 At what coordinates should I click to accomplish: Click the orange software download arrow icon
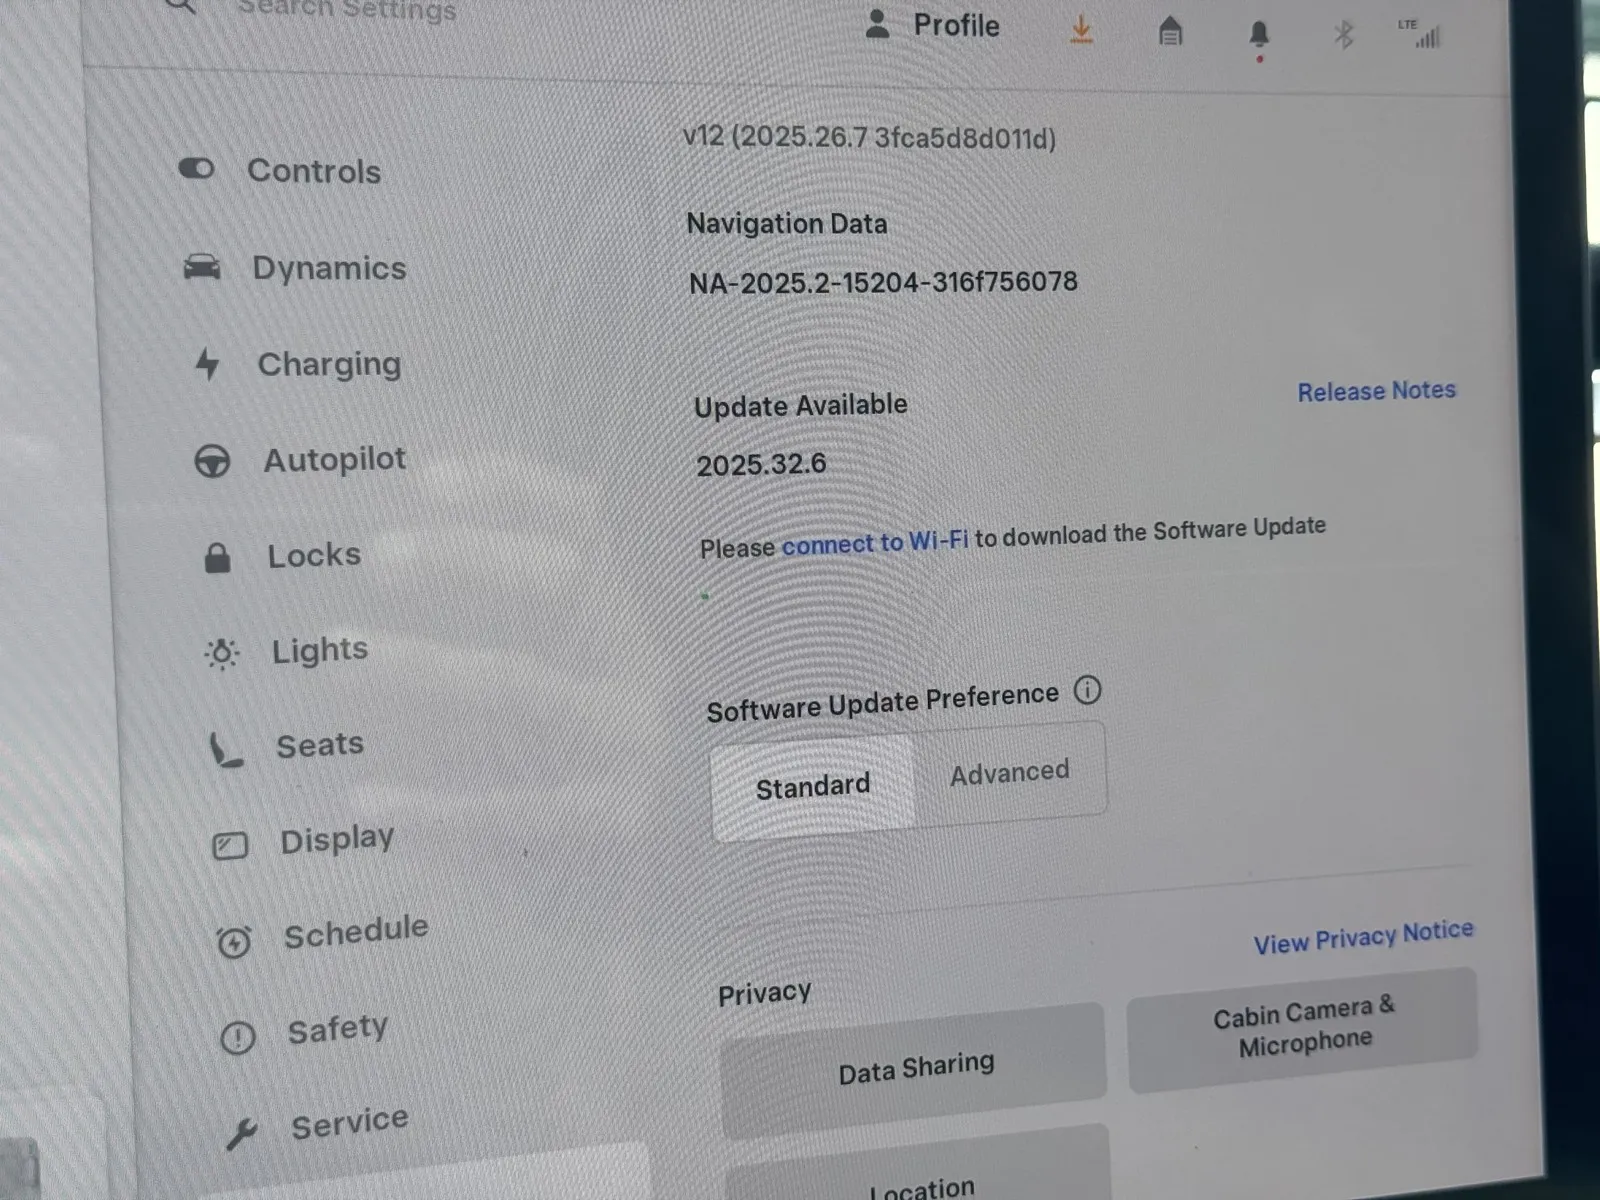(x=1081, y=30)
